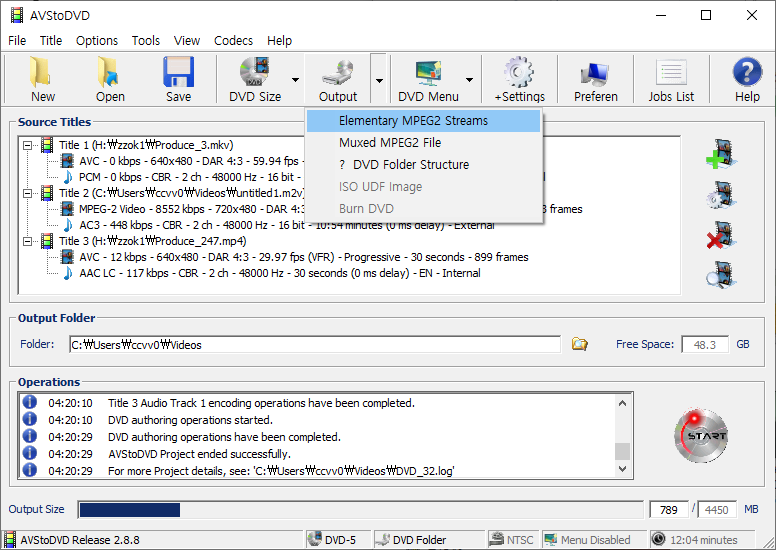Screen dimensions: 776x550
Task: Preview title with magnifier film icon
Action: click(x=721, y=275)
